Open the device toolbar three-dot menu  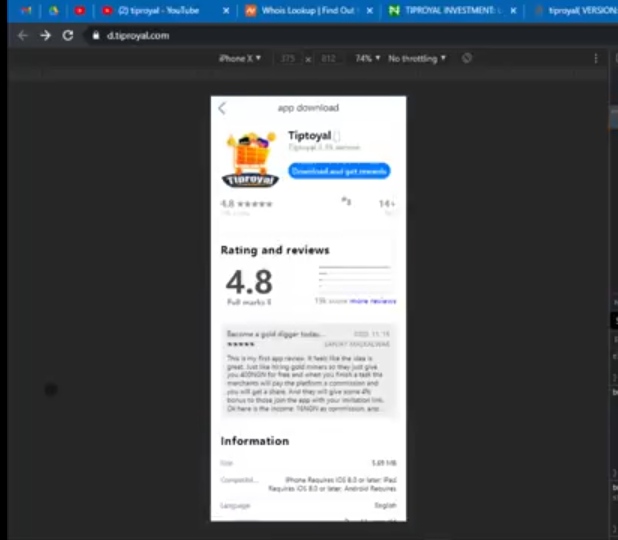tap(596, 59)
